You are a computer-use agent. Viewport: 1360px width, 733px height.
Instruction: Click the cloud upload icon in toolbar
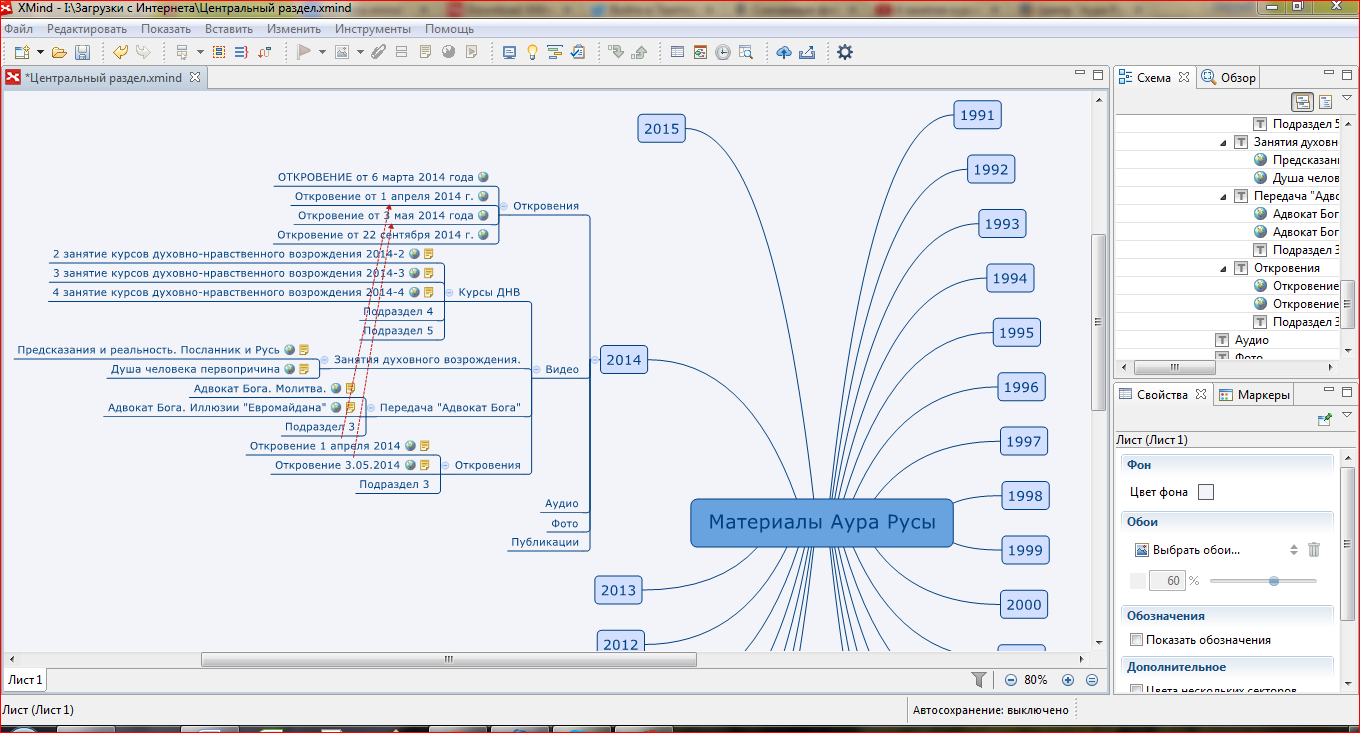click(x=784, y=52)
